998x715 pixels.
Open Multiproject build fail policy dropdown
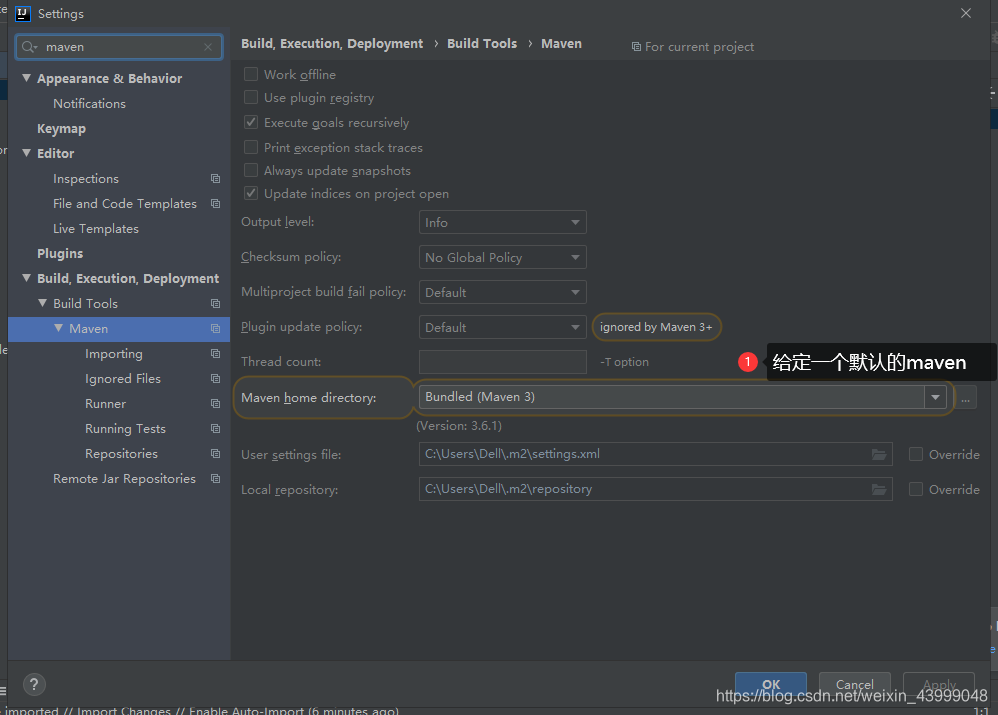(502, 292)
